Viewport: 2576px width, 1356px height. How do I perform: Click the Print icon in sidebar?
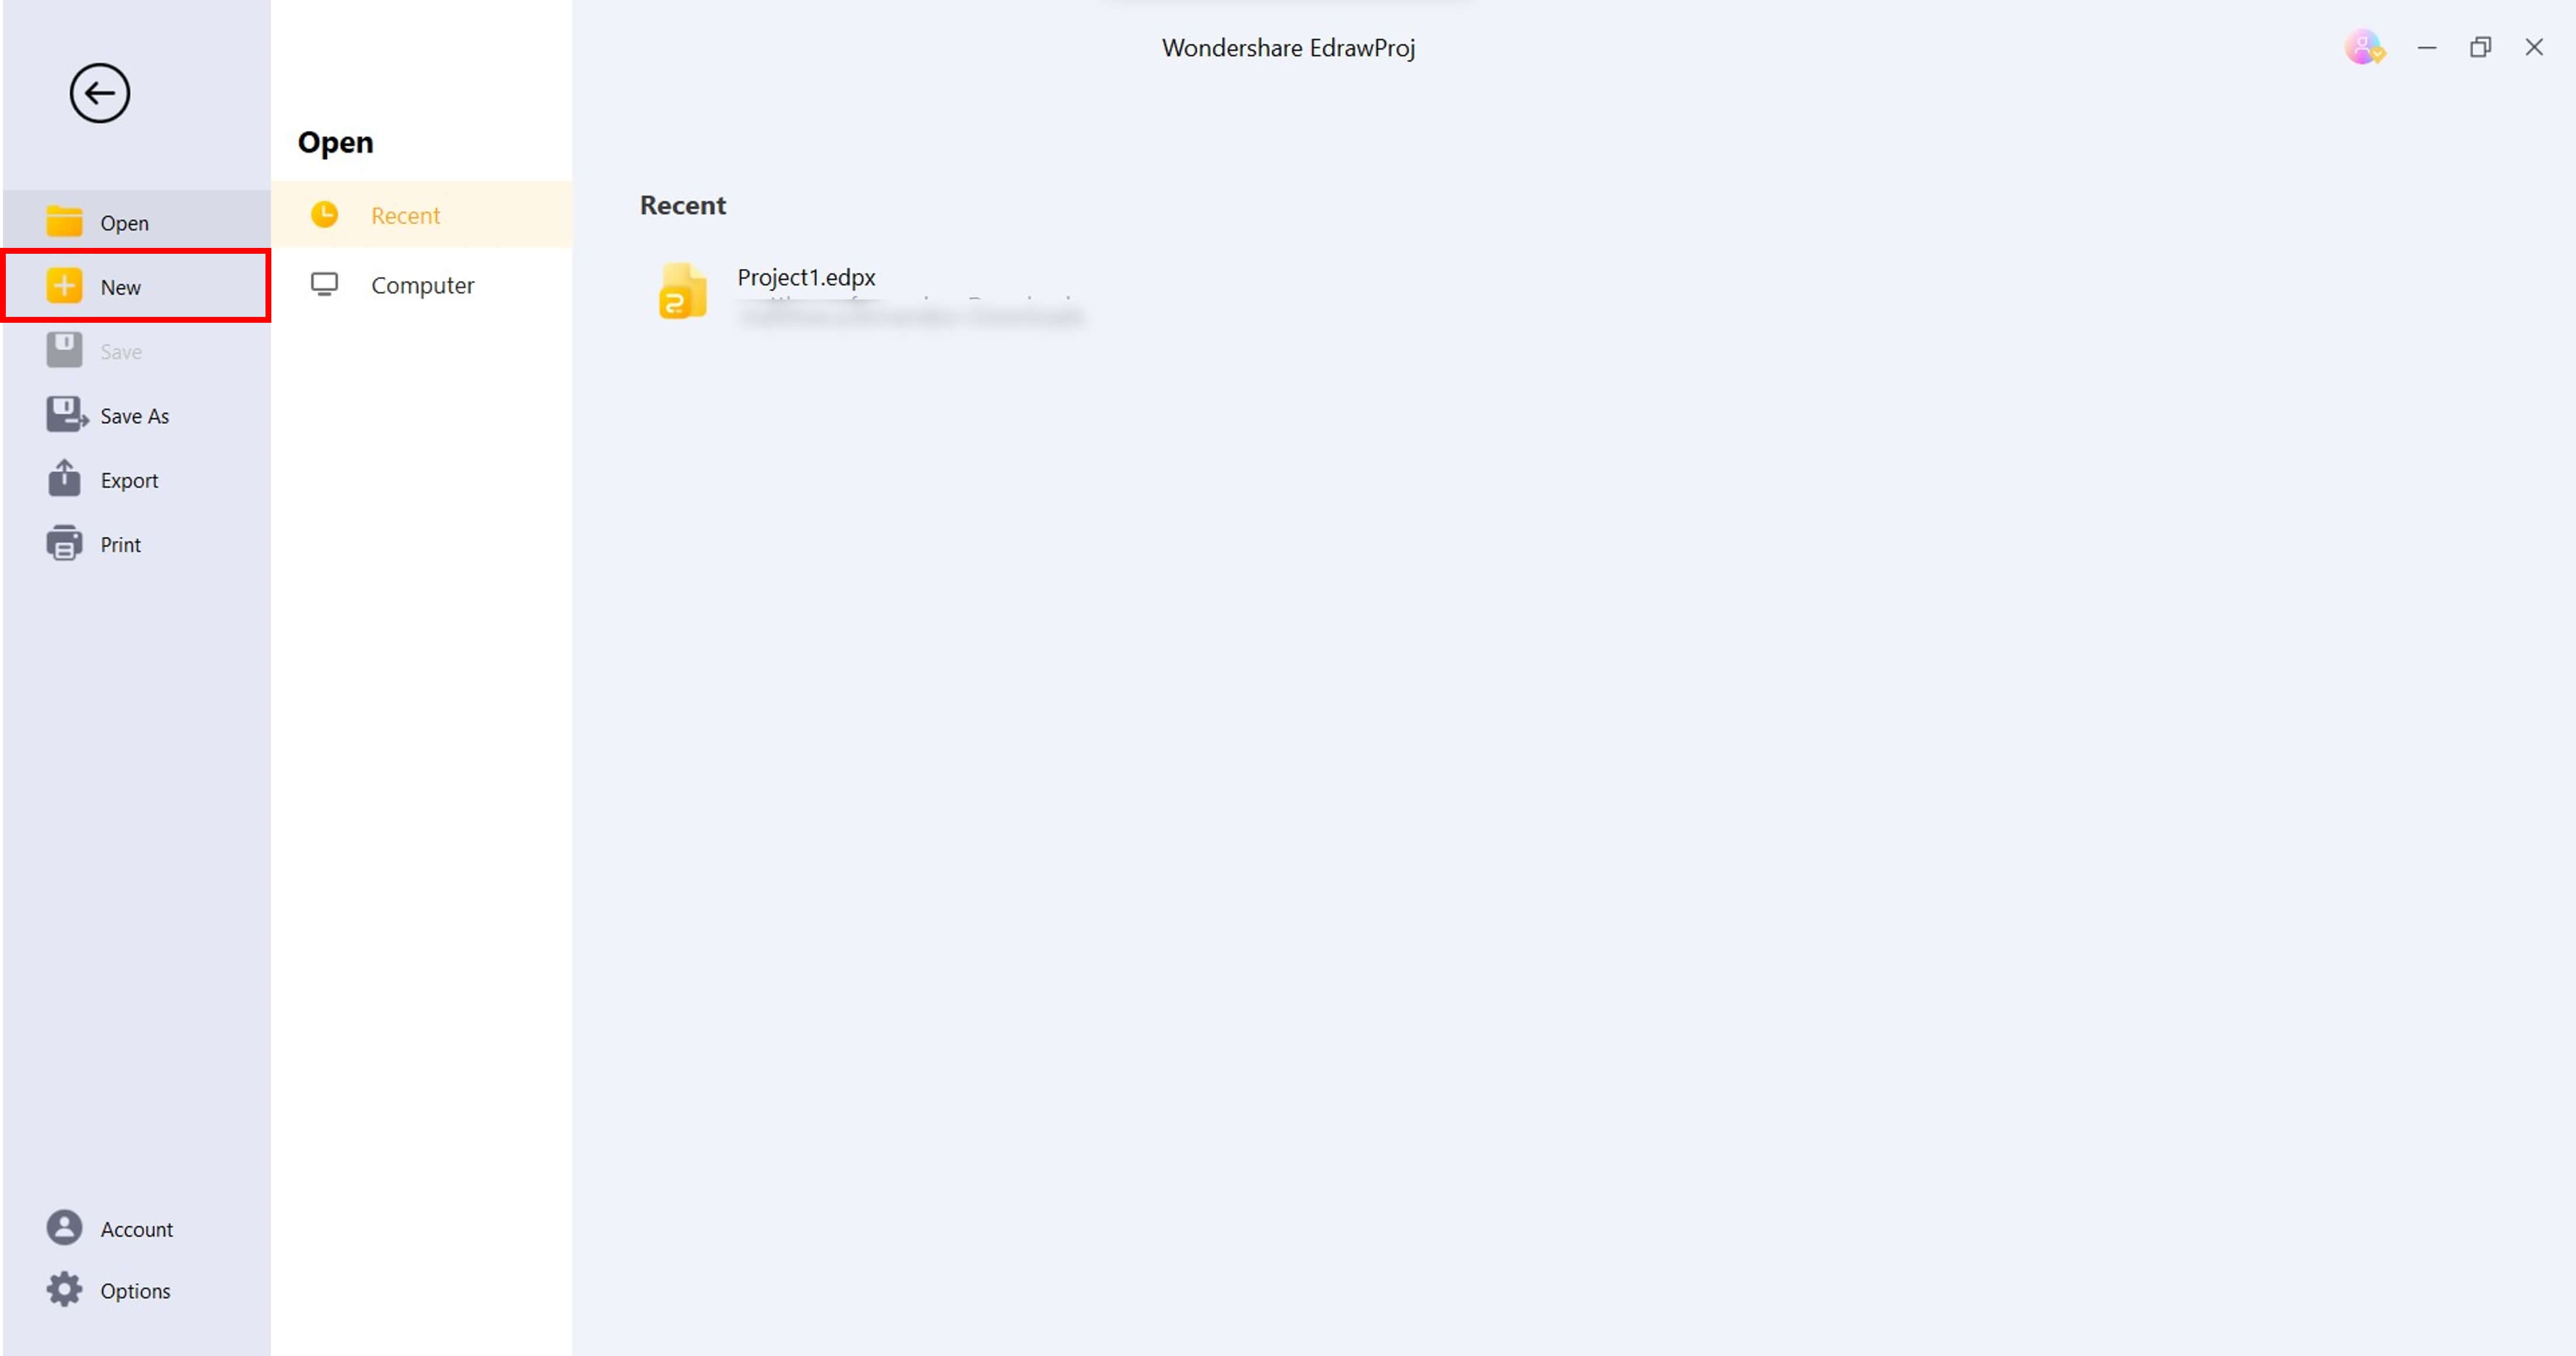pos(65,543)
